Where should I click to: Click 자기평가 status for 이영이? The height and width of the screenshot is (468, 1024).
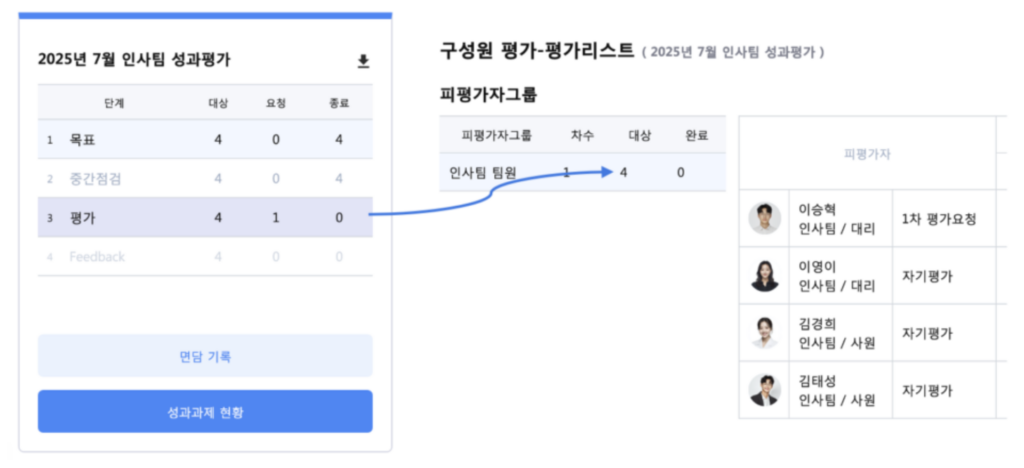(x=927, y=276)
